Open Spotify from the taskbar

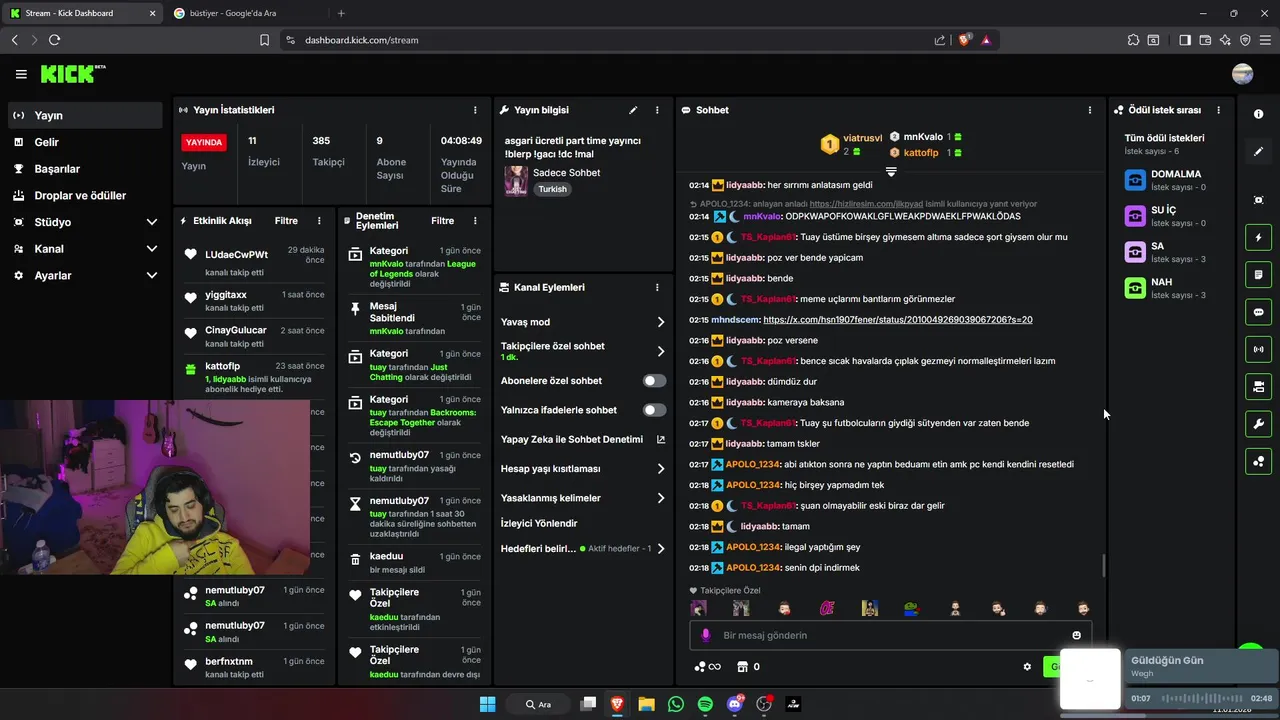705,704
